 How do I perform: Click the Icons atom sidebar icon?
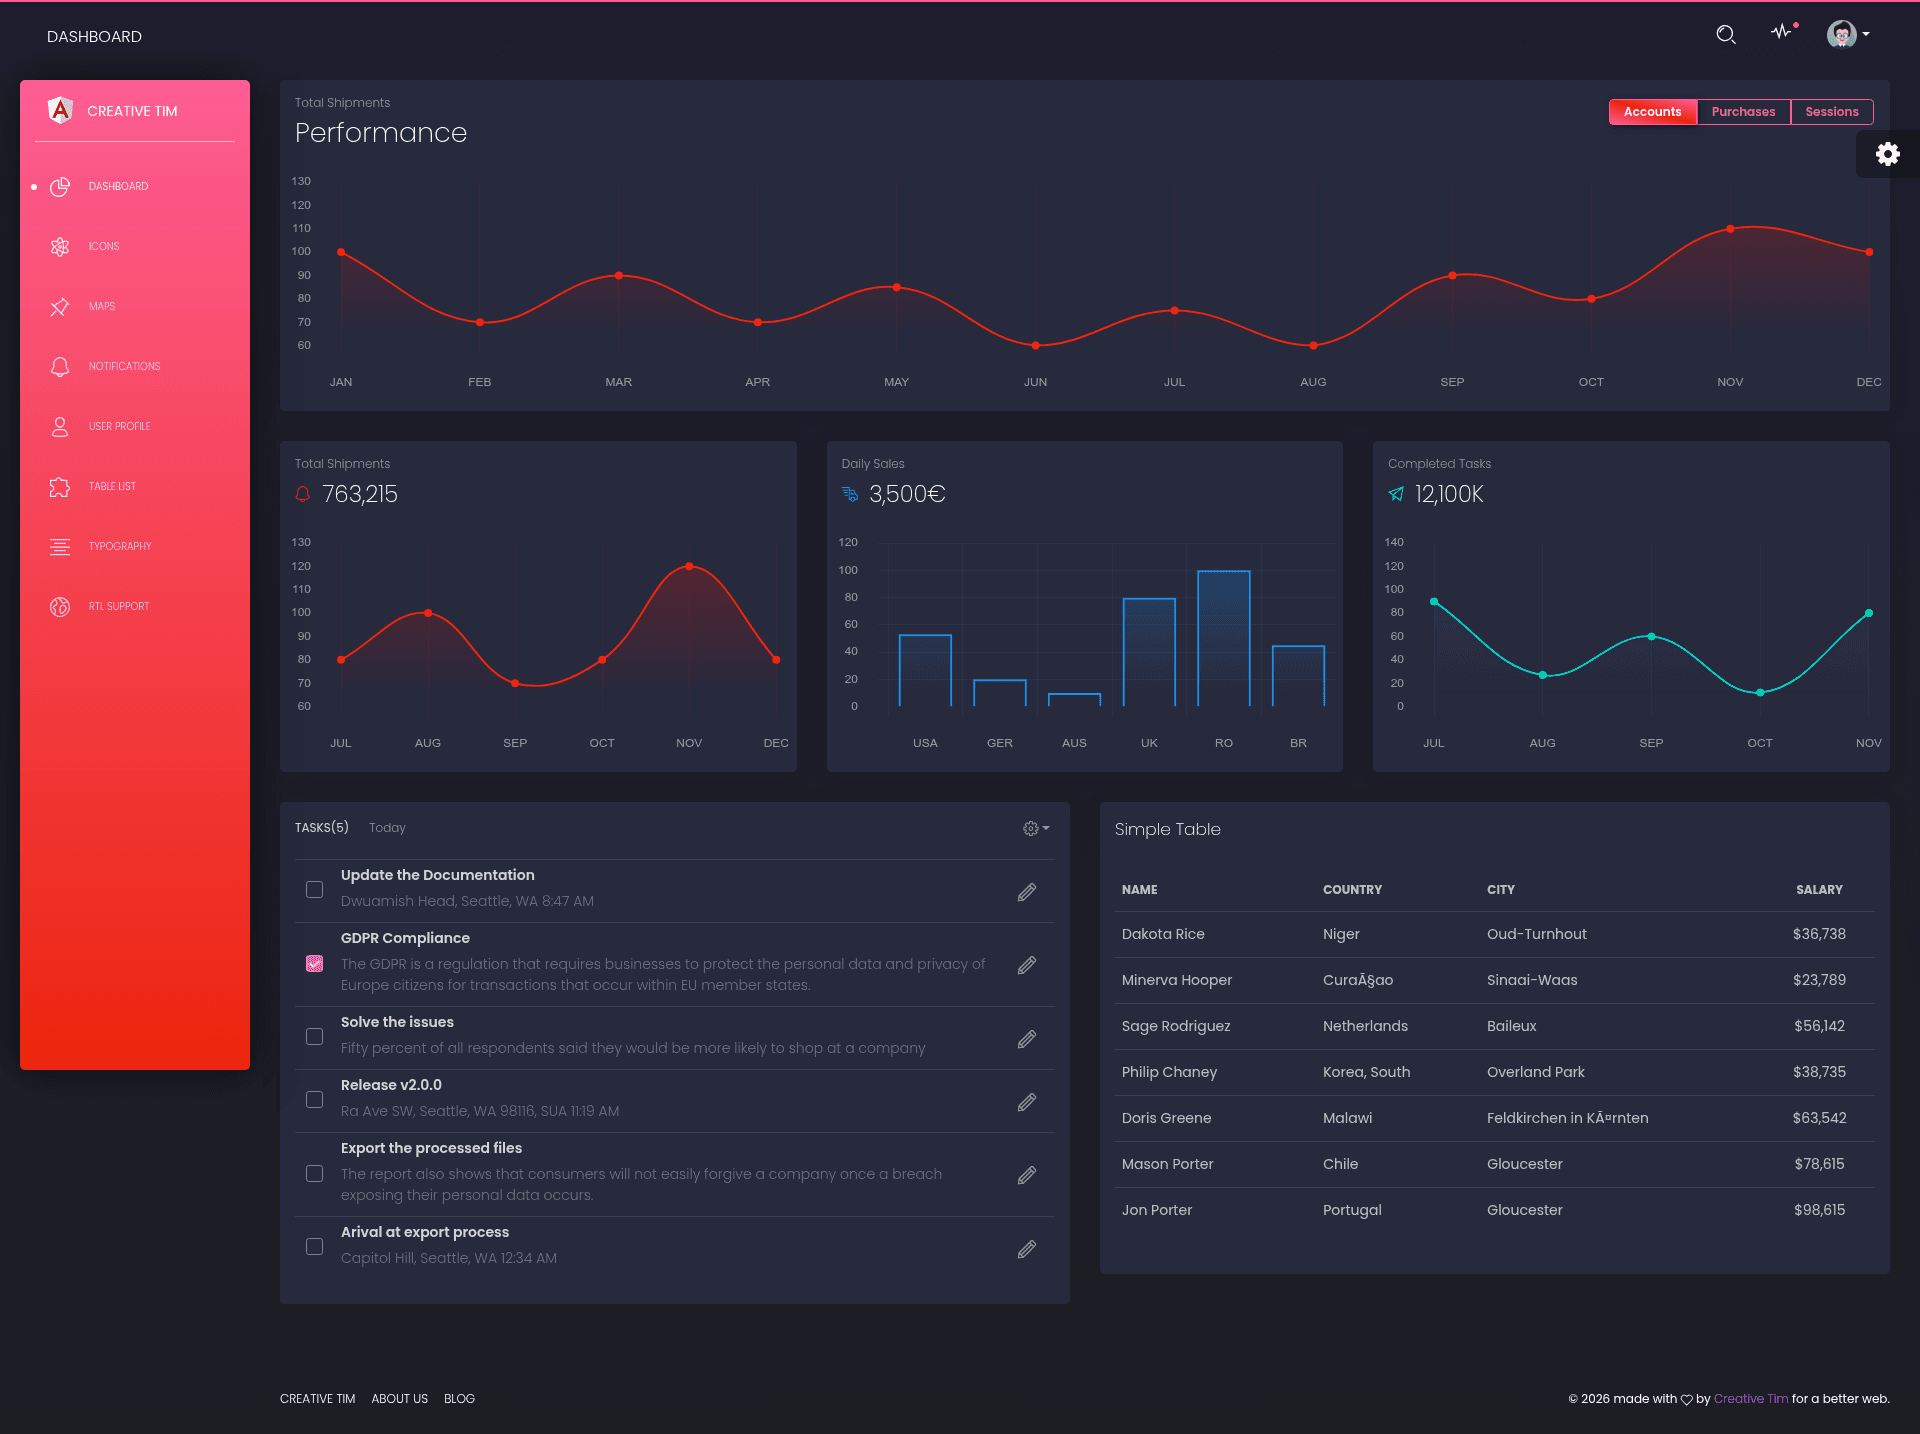point(60,246)
